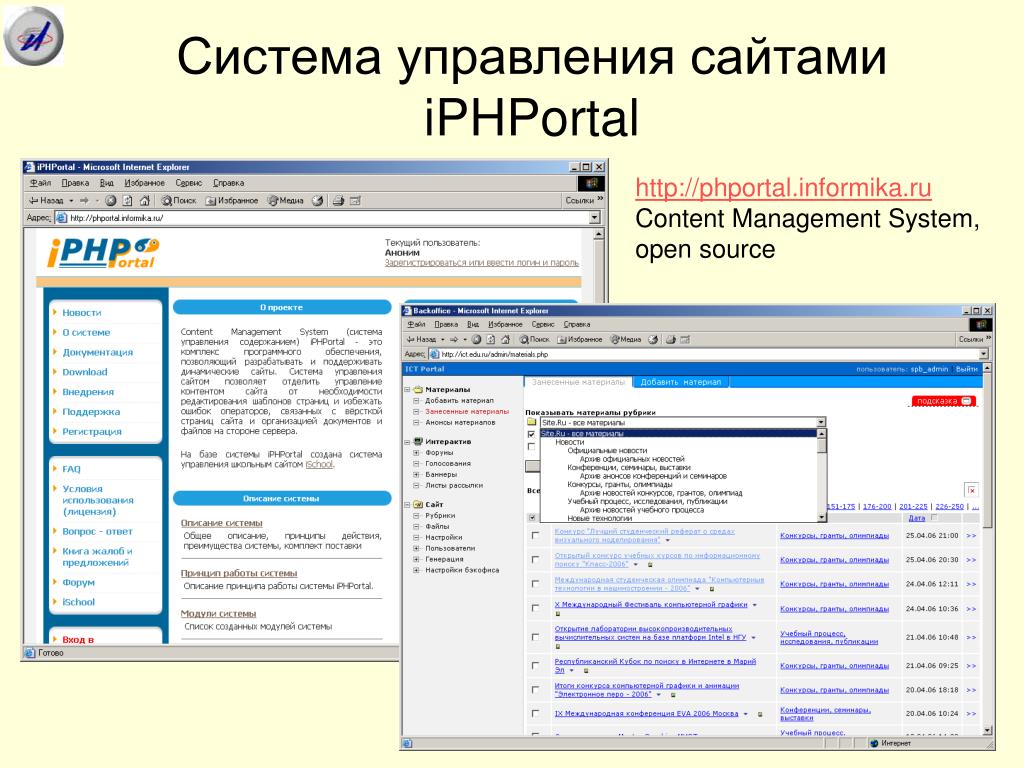Open address bar dropdown in Backoffice window
Screen dimensions: 1024x768
984,354
